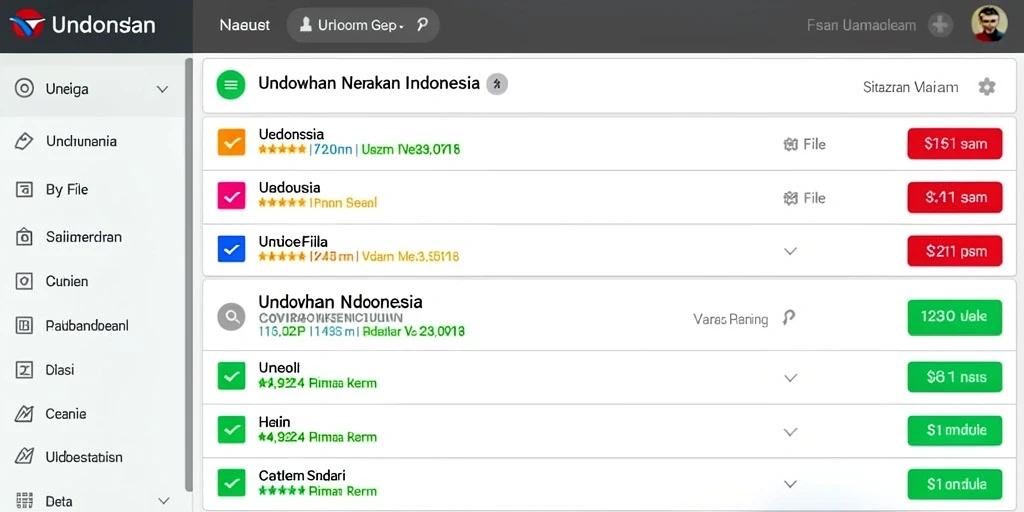Toggle the green checkbox for Catlem Sndari
The image size is (1024, 512).
point(231,483)
